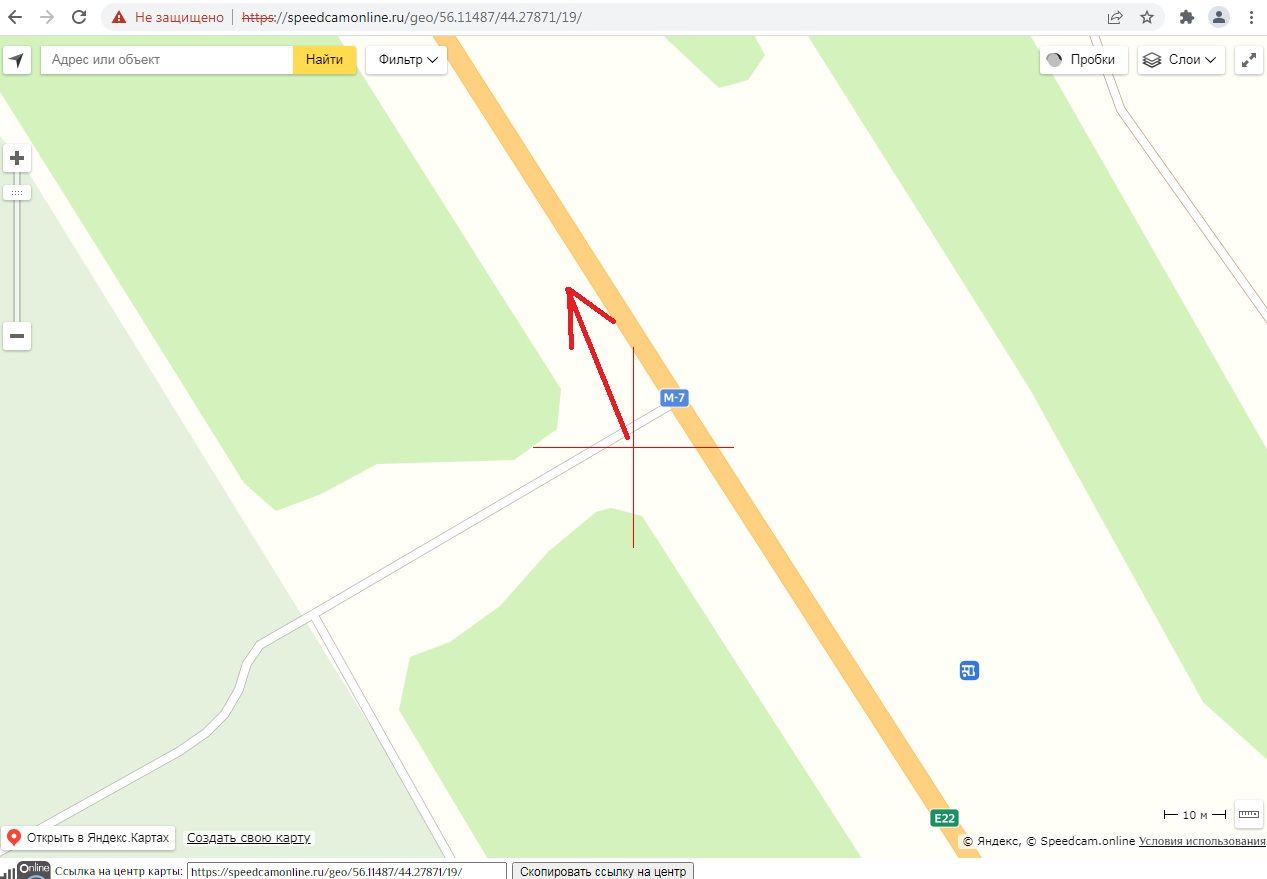Click Скопировать ссылку на центр button

603,871
